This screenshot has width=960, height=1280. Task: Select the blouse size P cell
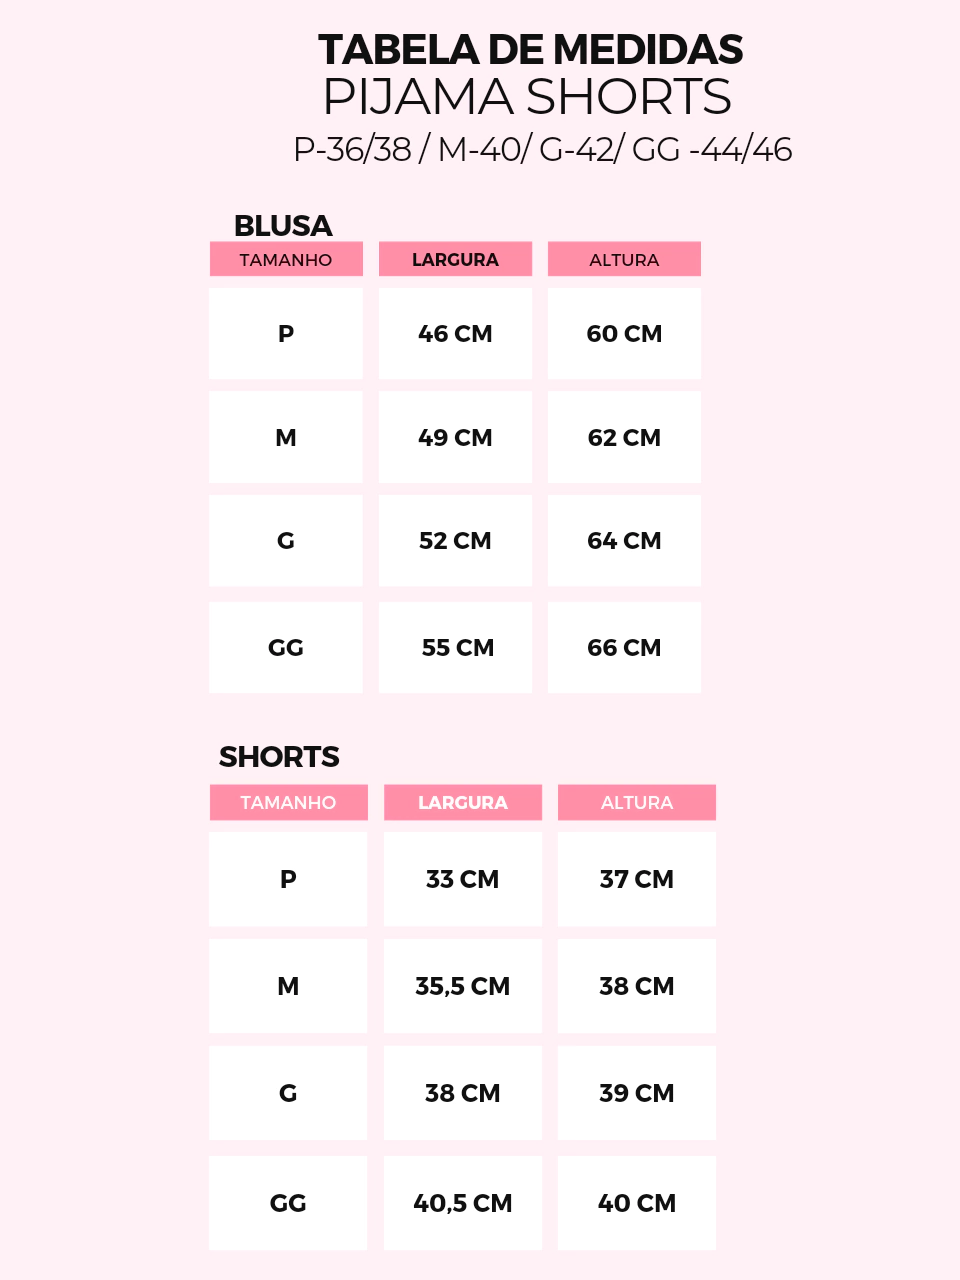pyautogui.click(x=286, y=334)
